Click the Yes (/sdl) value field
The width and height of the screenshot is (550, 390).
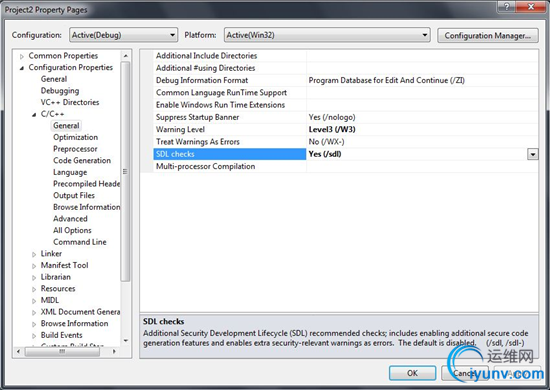(x=417, y=154)
